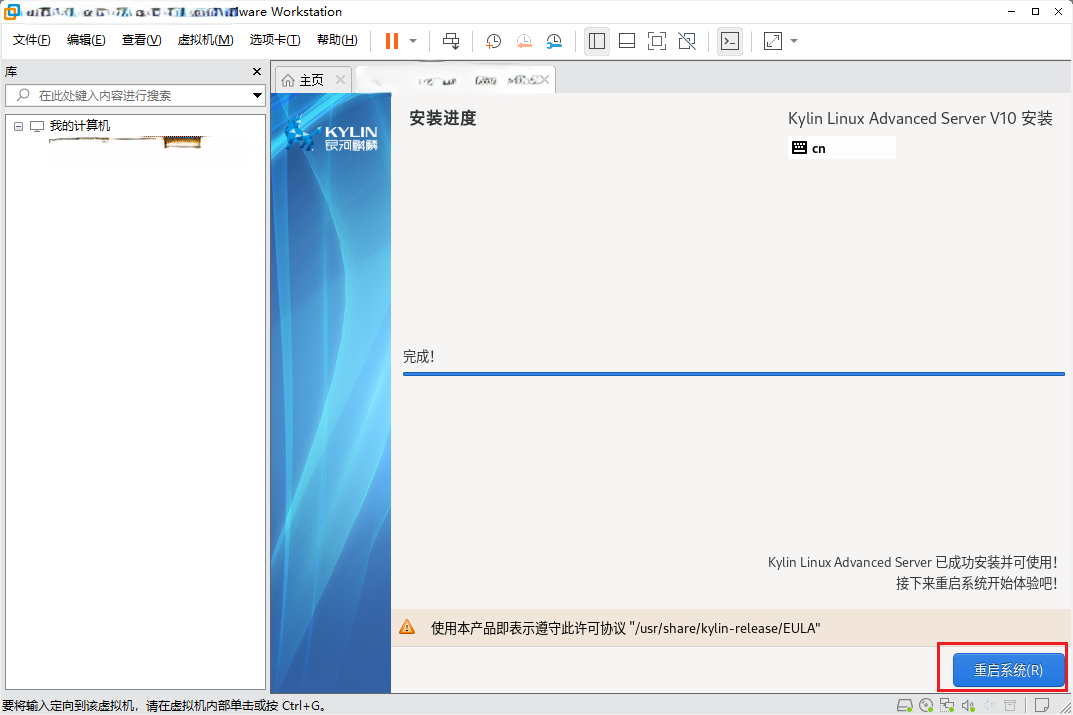This screenshot has height=715, width=1073.
Task: Click the library search input field
Action: coord(135,95)
